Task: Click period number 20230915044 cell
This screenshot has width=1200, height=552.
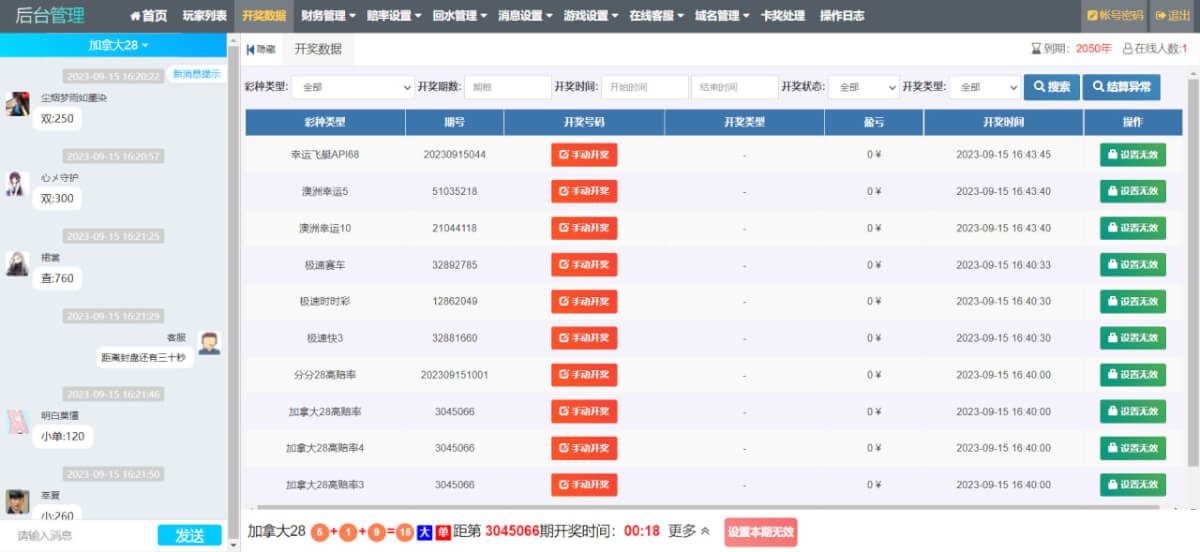Action: 454,155
